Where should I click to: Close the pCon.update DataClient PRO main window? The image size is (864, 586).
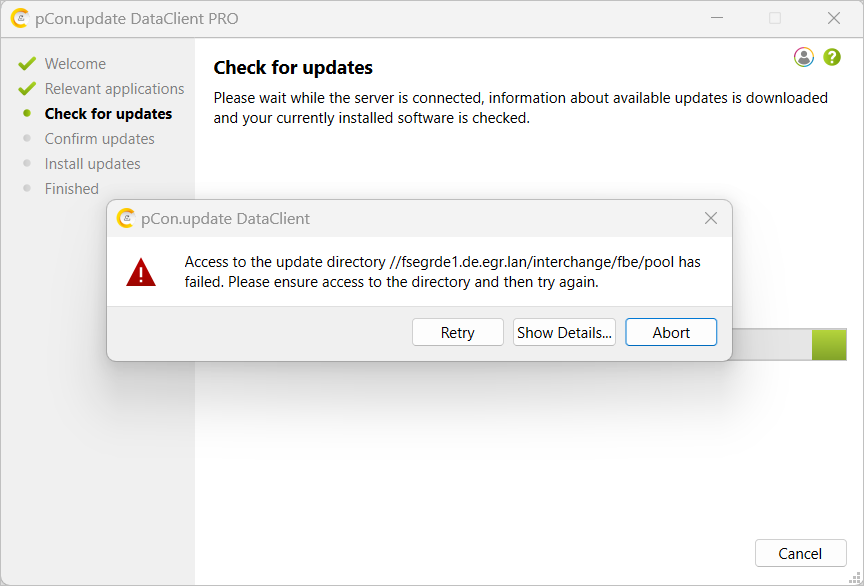pyautogui.click(x=834, y=18)
